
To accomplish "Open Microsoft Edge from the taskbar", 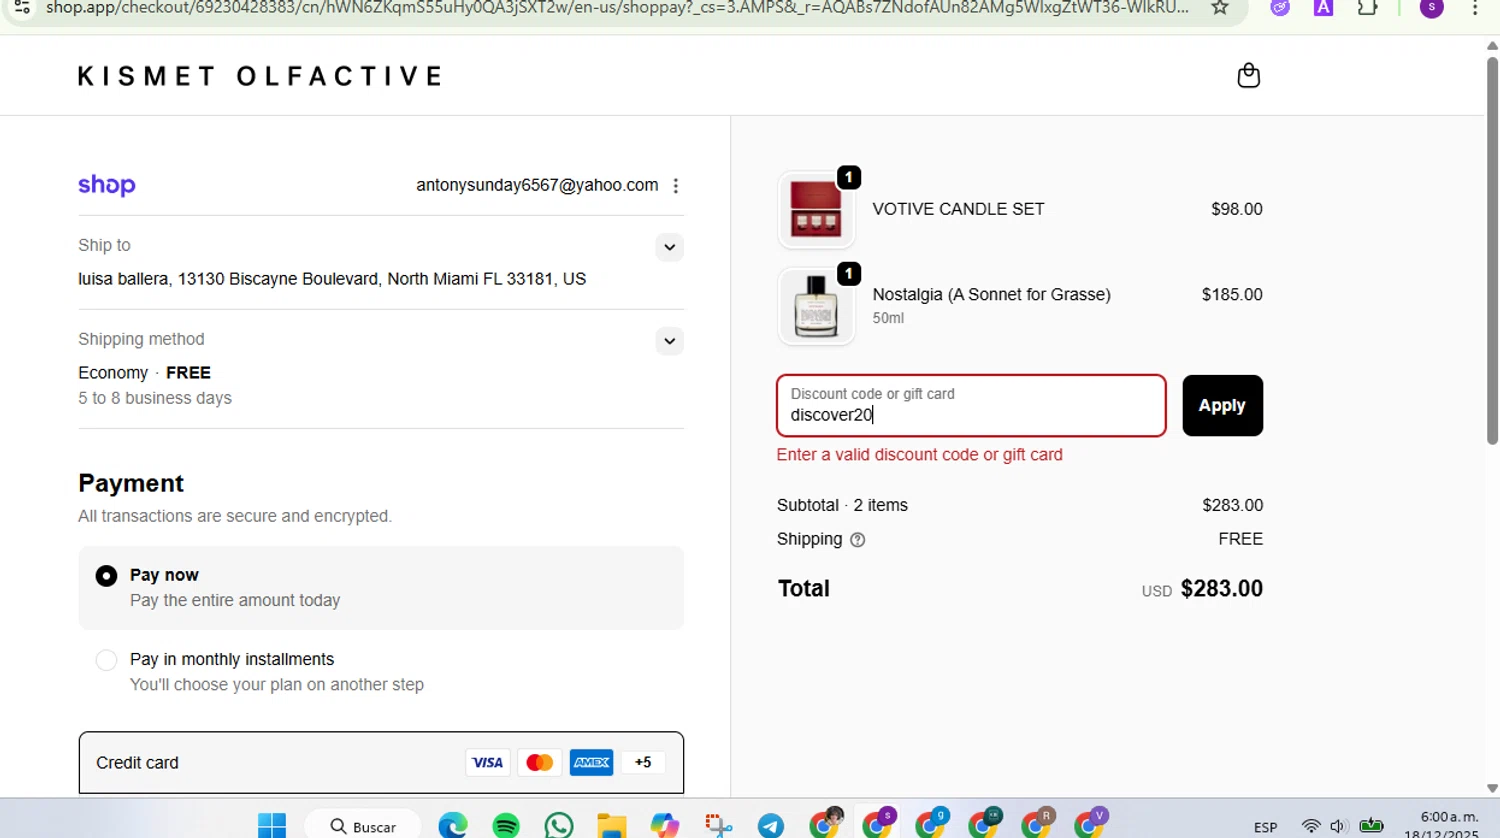I will click(453, 826).
